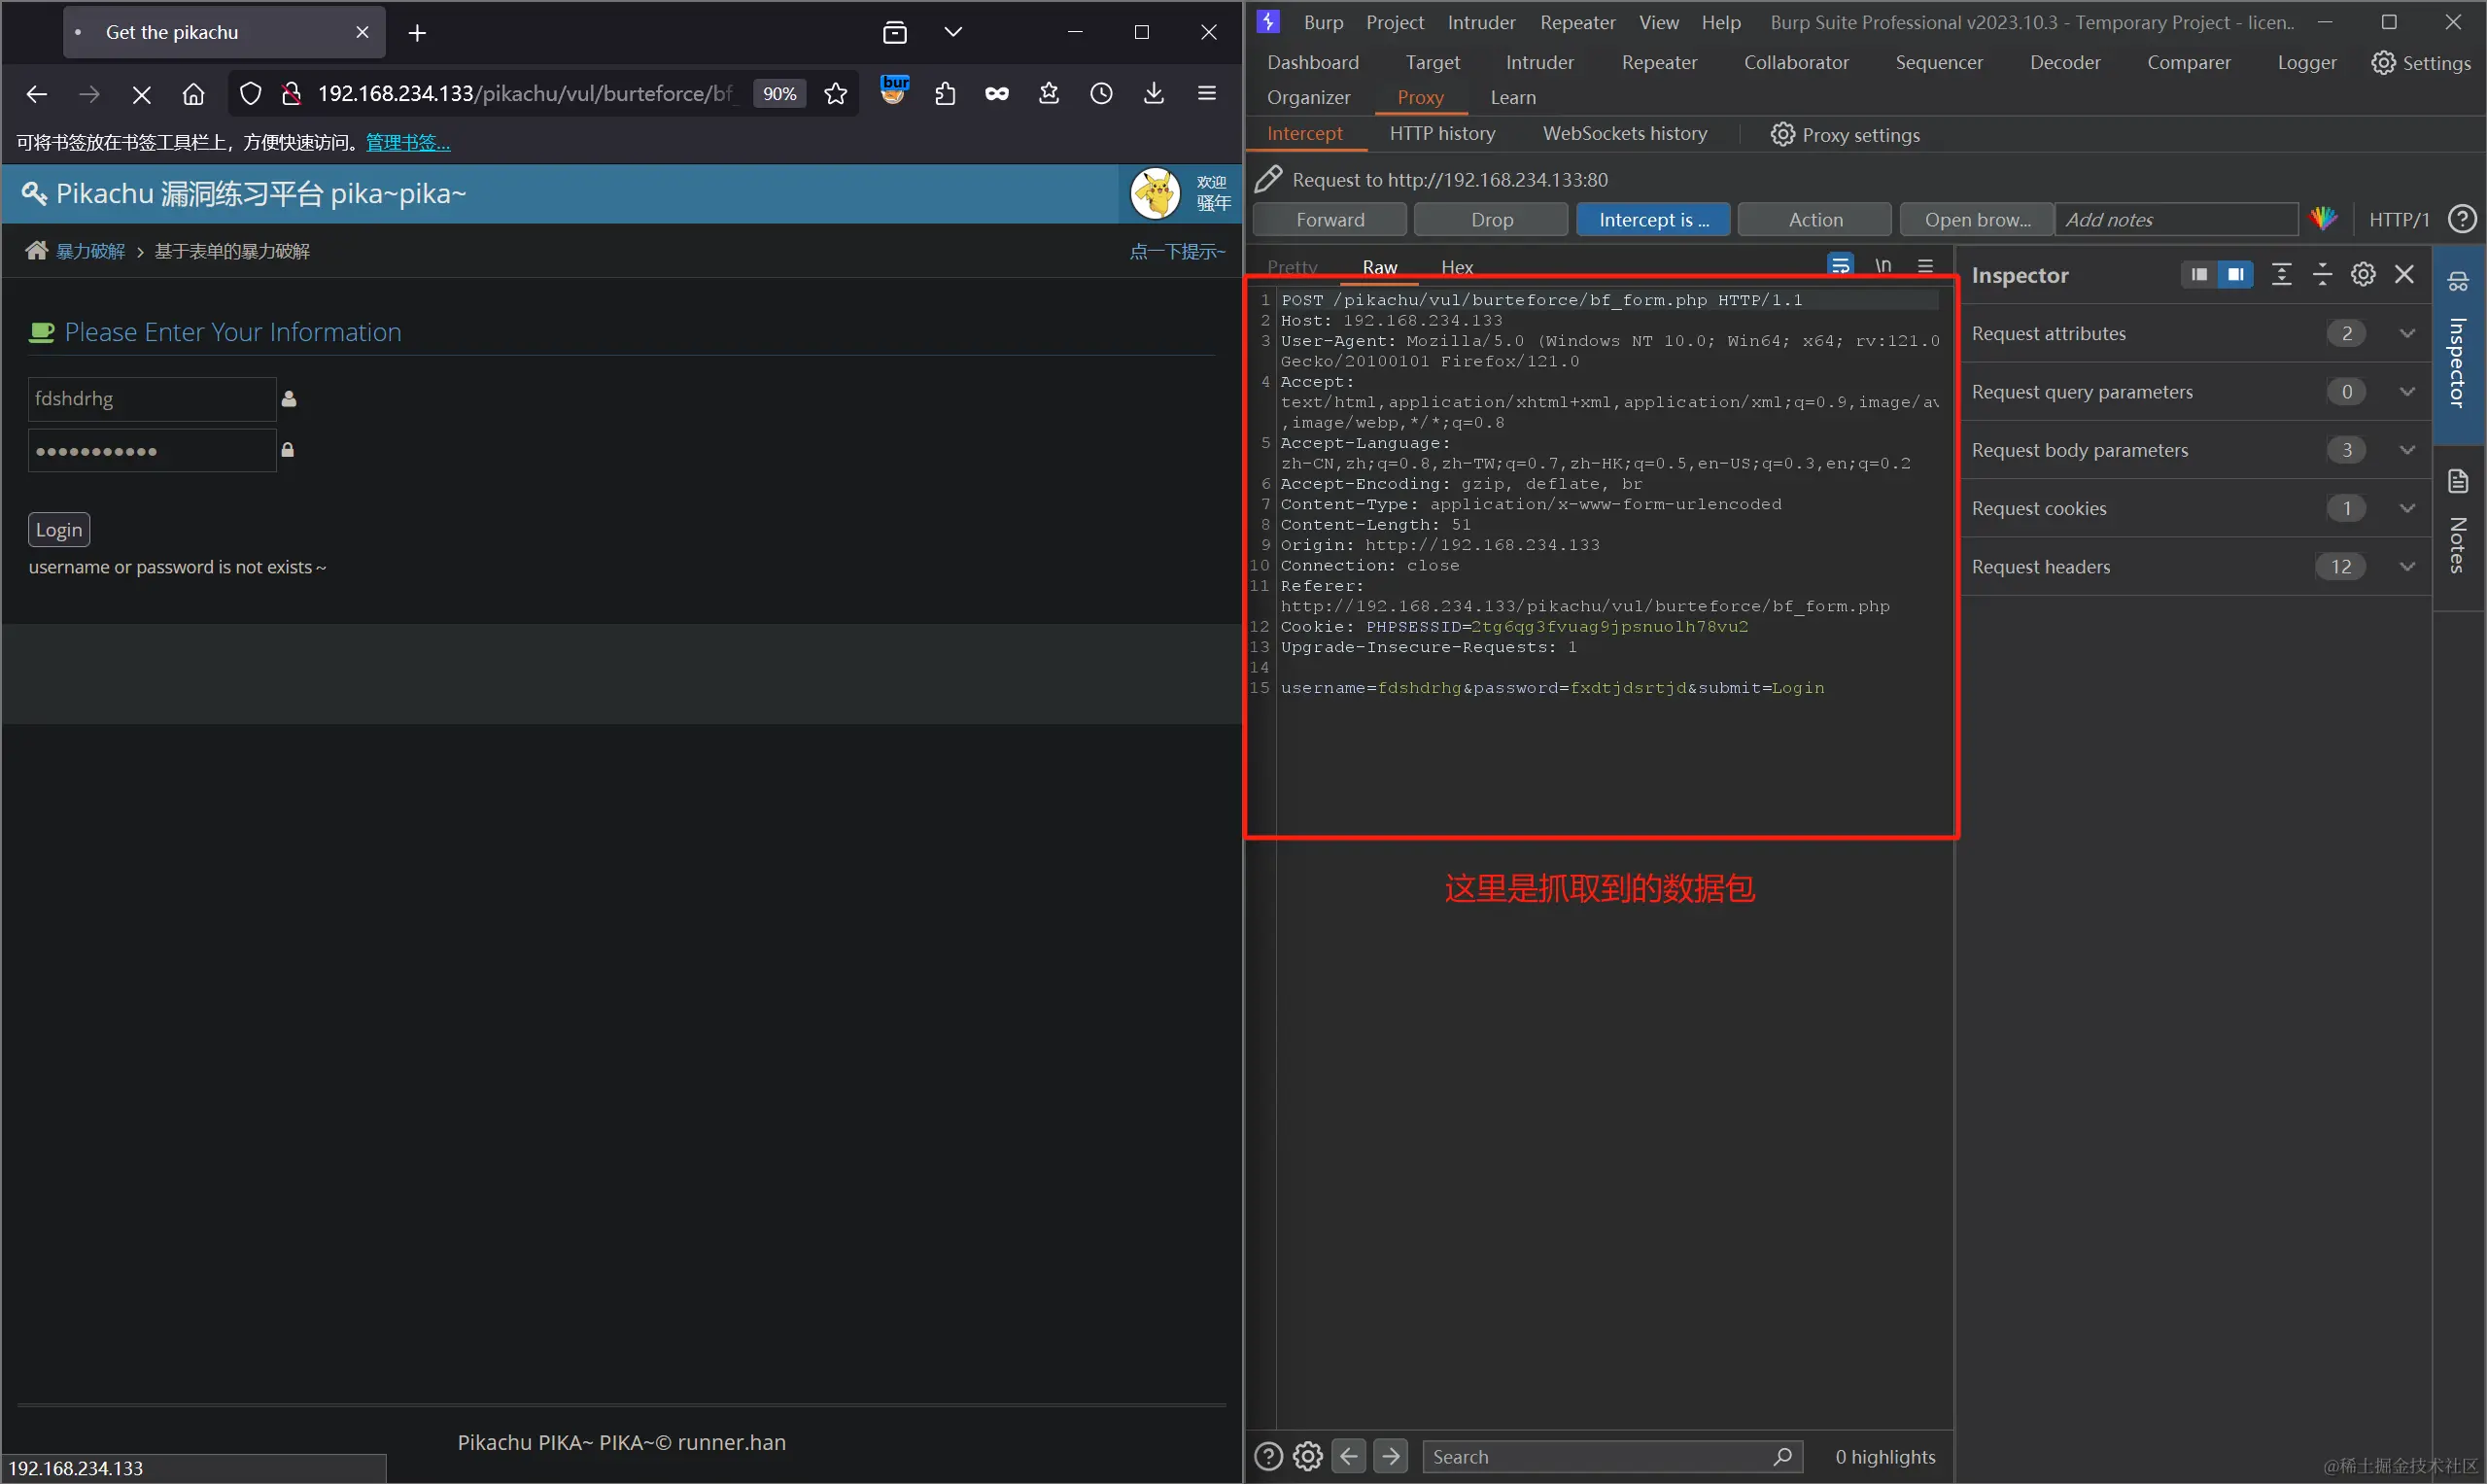The height and width of the screenshot is (1484, 2487).
Task: Open the Repeater tool tab
Action: point(1659,62)
